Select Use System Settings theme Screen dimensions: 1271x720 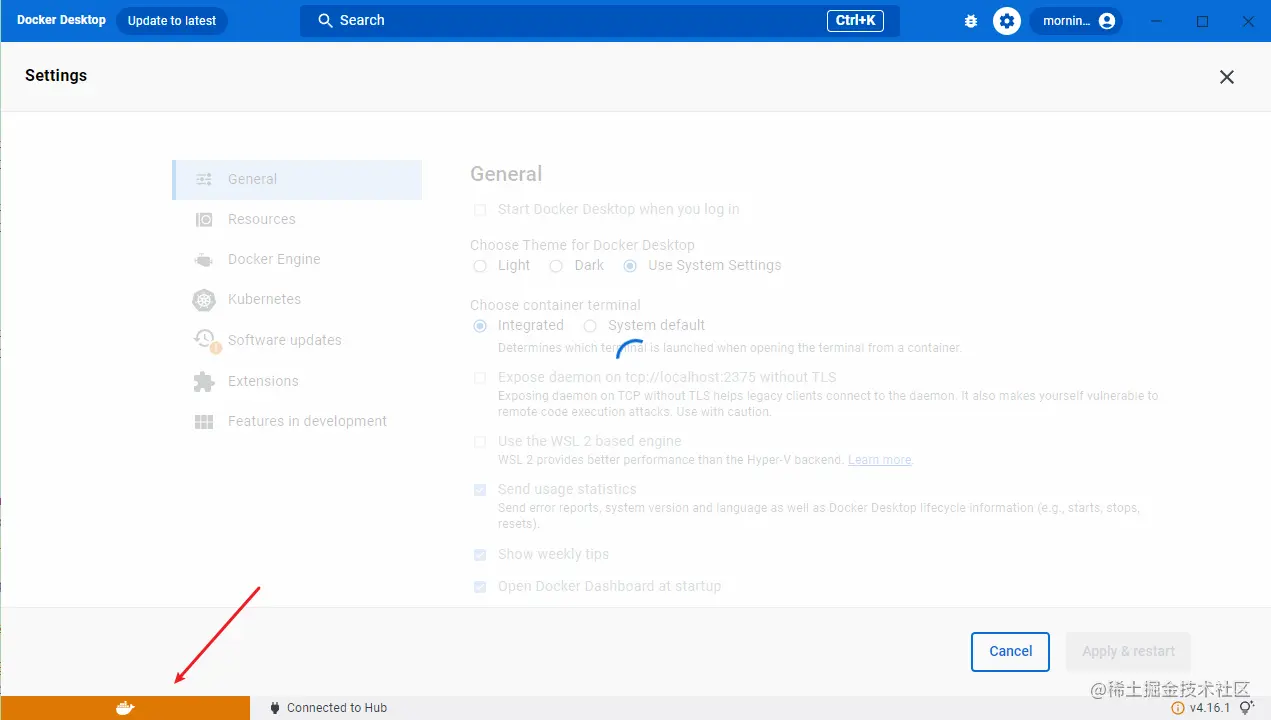[630, 266]
